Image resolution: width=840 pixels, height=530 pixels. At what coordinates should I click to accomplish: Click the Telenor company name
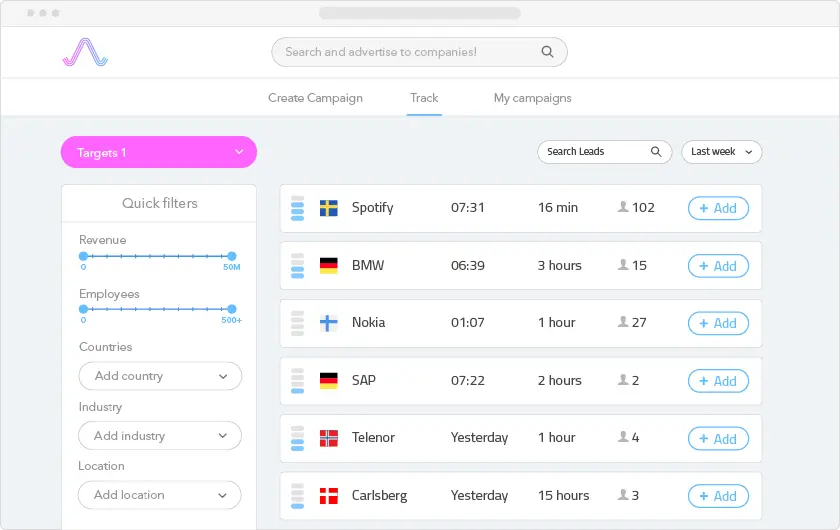(373, 438)
